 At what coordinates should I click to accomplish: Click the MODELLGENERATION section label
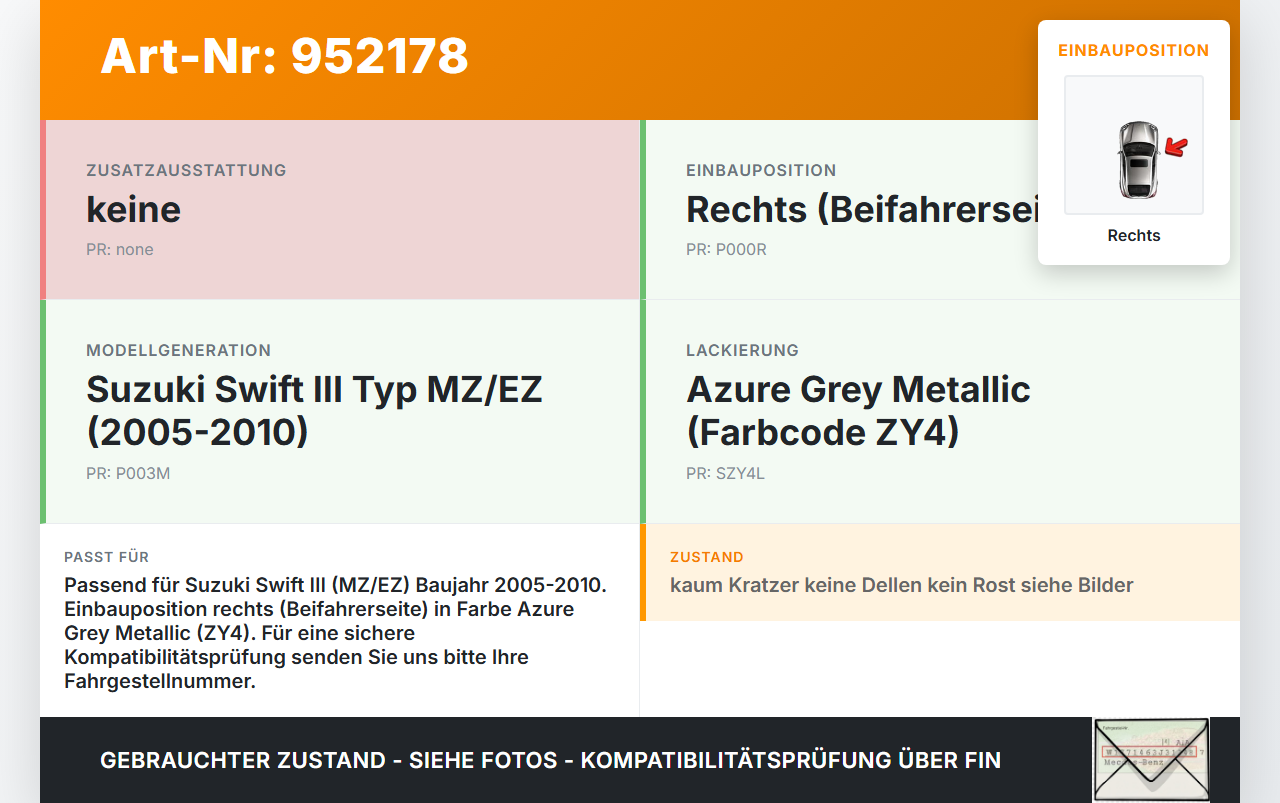[178, 350]
